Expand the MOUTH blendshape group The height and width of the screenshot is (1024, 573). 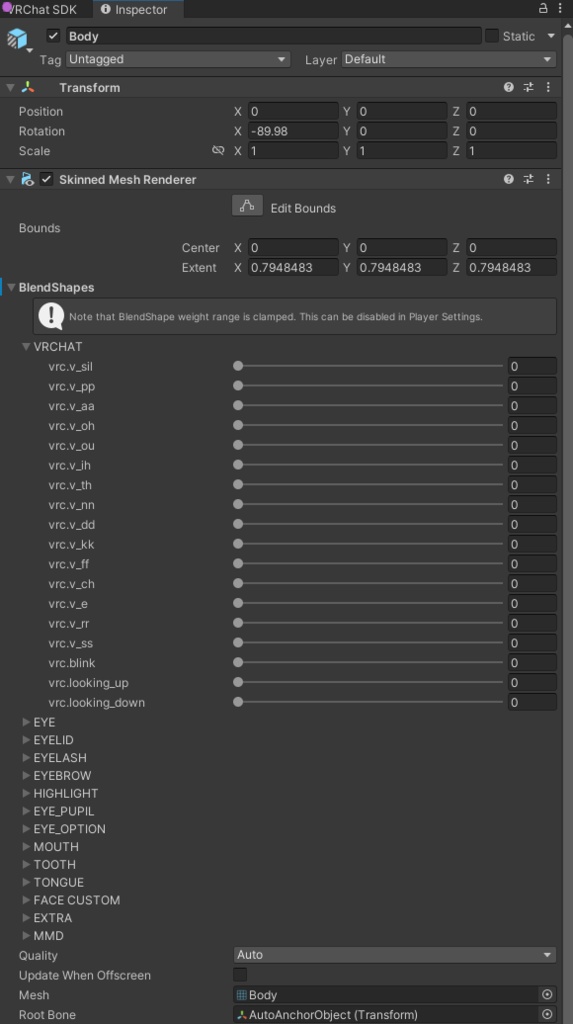tap(26, 846)
